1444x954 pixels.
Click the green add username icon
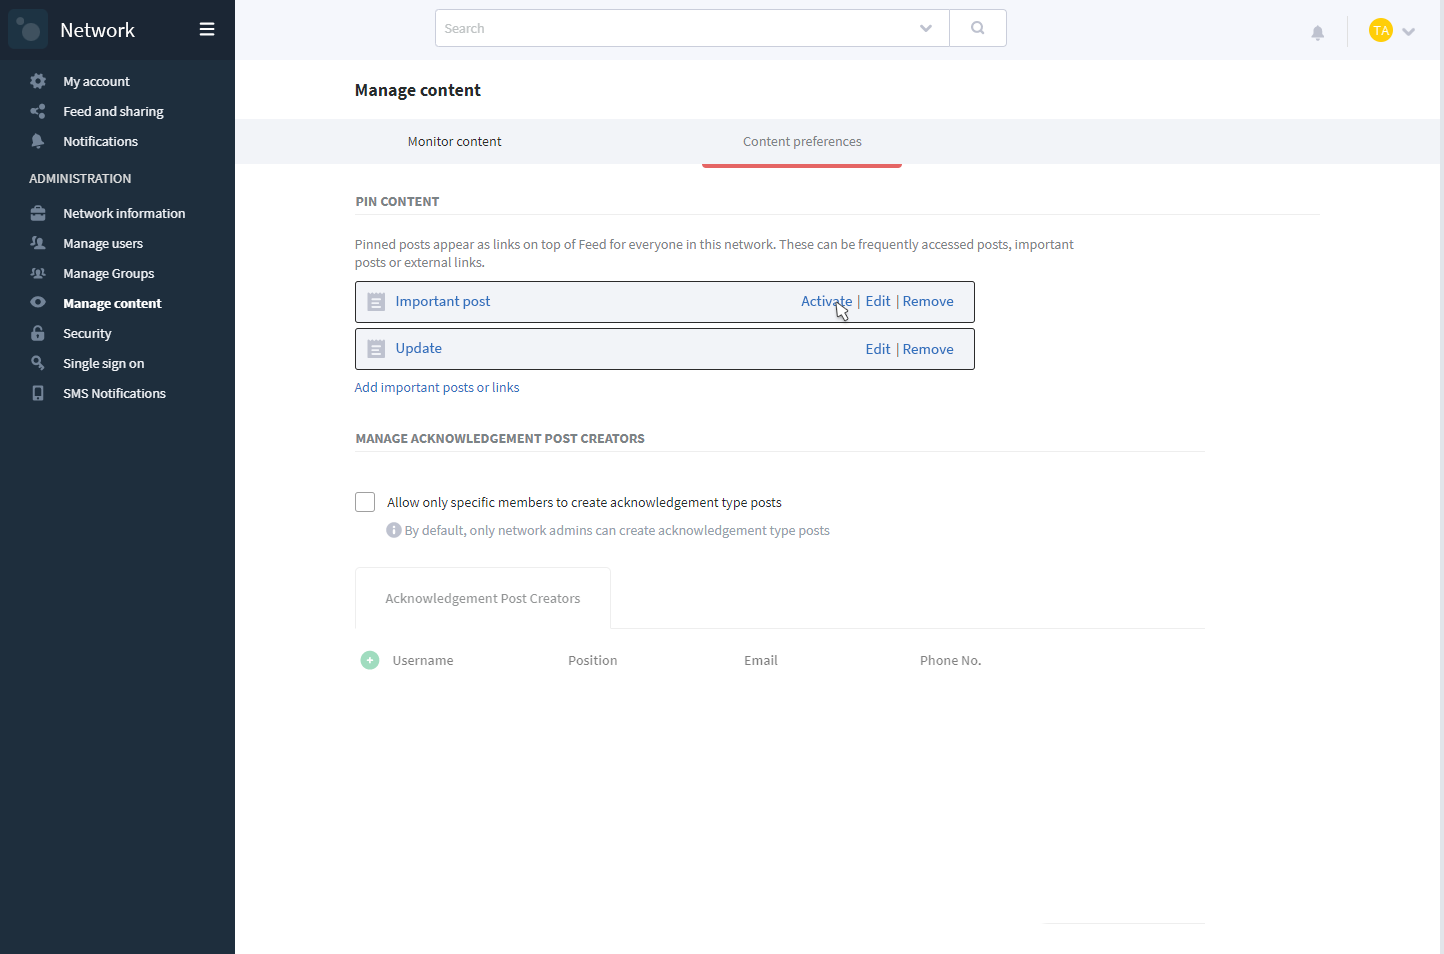370,660
